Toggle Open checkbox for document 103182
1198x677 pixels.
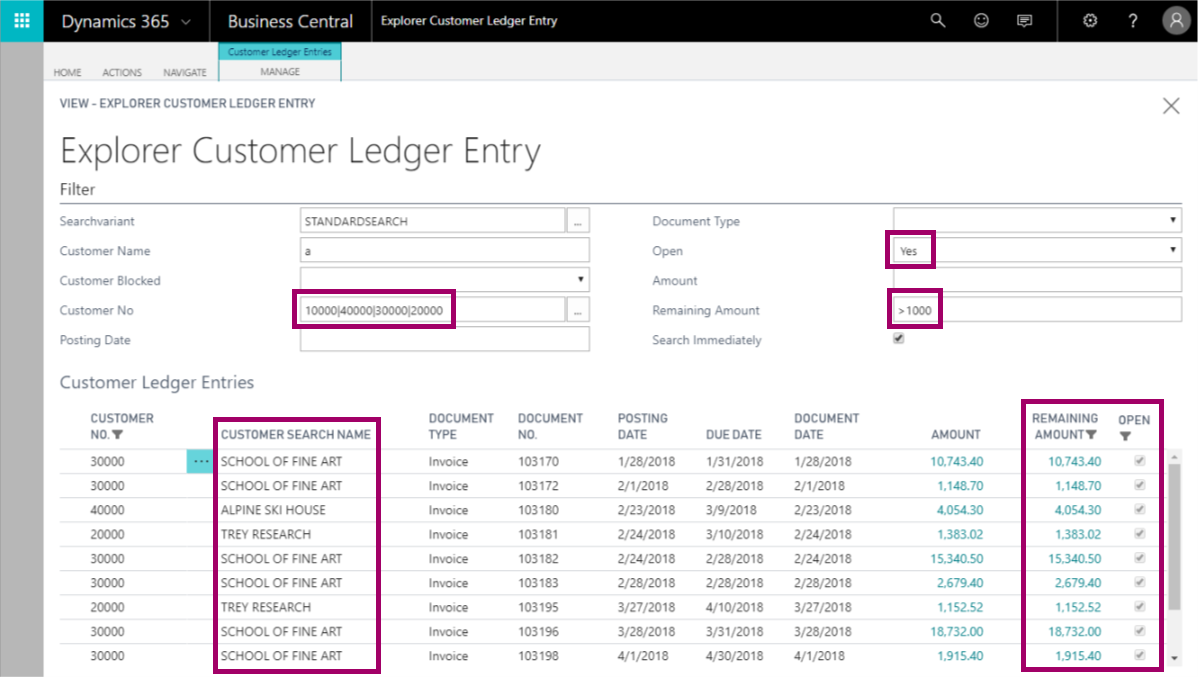[1140, 558]
